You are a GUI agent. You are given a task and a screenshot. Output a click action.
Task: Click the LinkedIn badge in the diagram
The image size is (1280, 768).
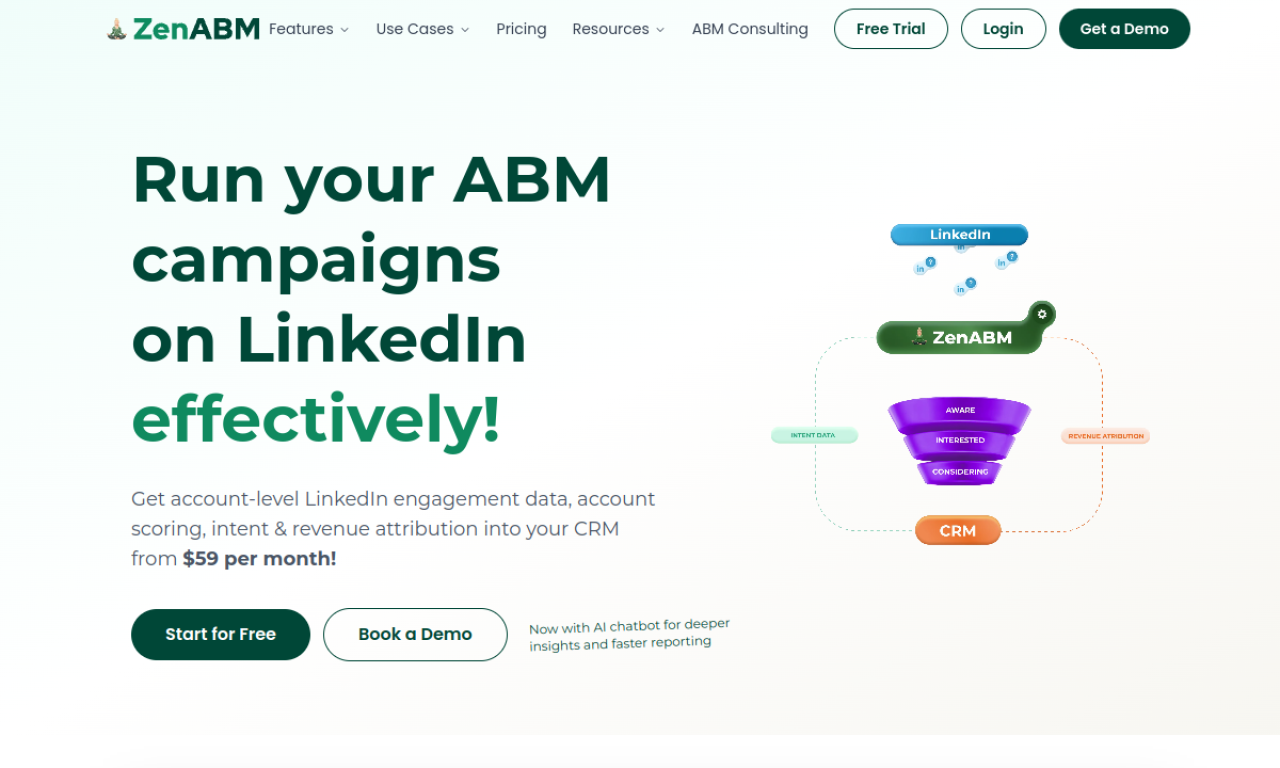pyautogui.click(x=958, y=234)
